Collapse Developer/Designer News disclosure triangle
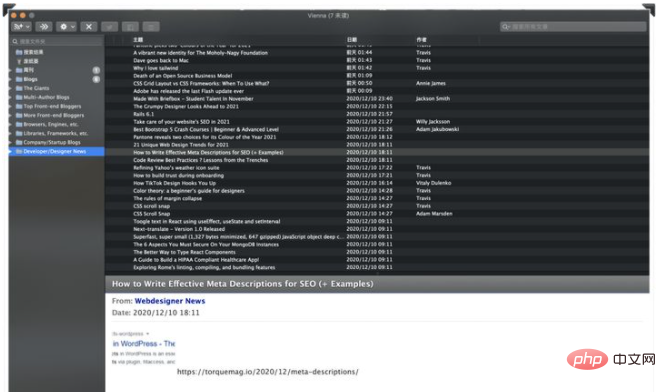The width and height of the screenshot is (666, 392). click(x=11, y=151)
